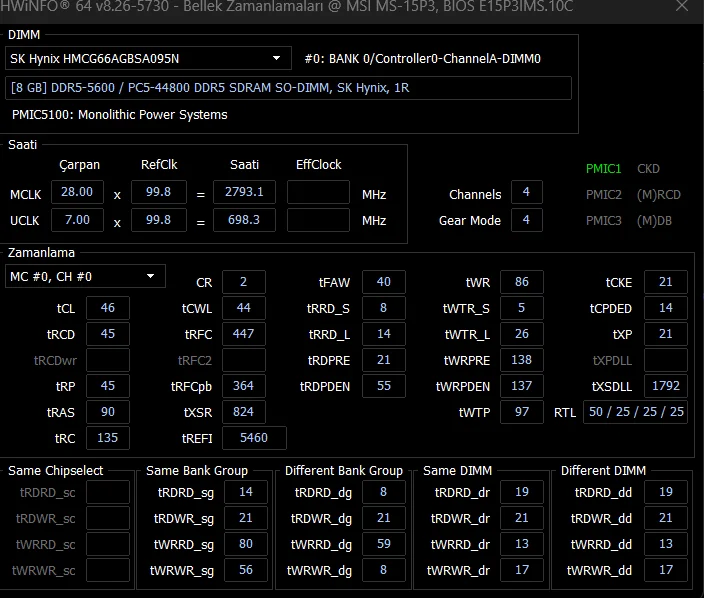Click the empty MCLK EffClock field
Image resolution: width=704 pixels, height=598 pixels.
[318, 193]
